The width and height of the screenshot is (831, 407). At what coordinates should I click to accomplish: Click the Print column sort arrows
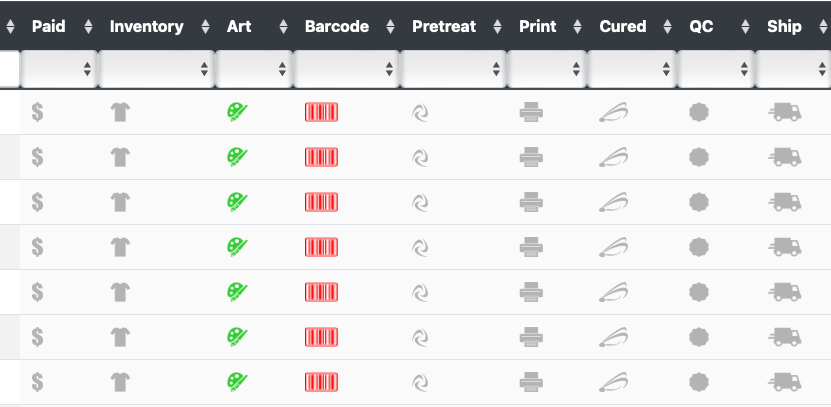(577, 26)
